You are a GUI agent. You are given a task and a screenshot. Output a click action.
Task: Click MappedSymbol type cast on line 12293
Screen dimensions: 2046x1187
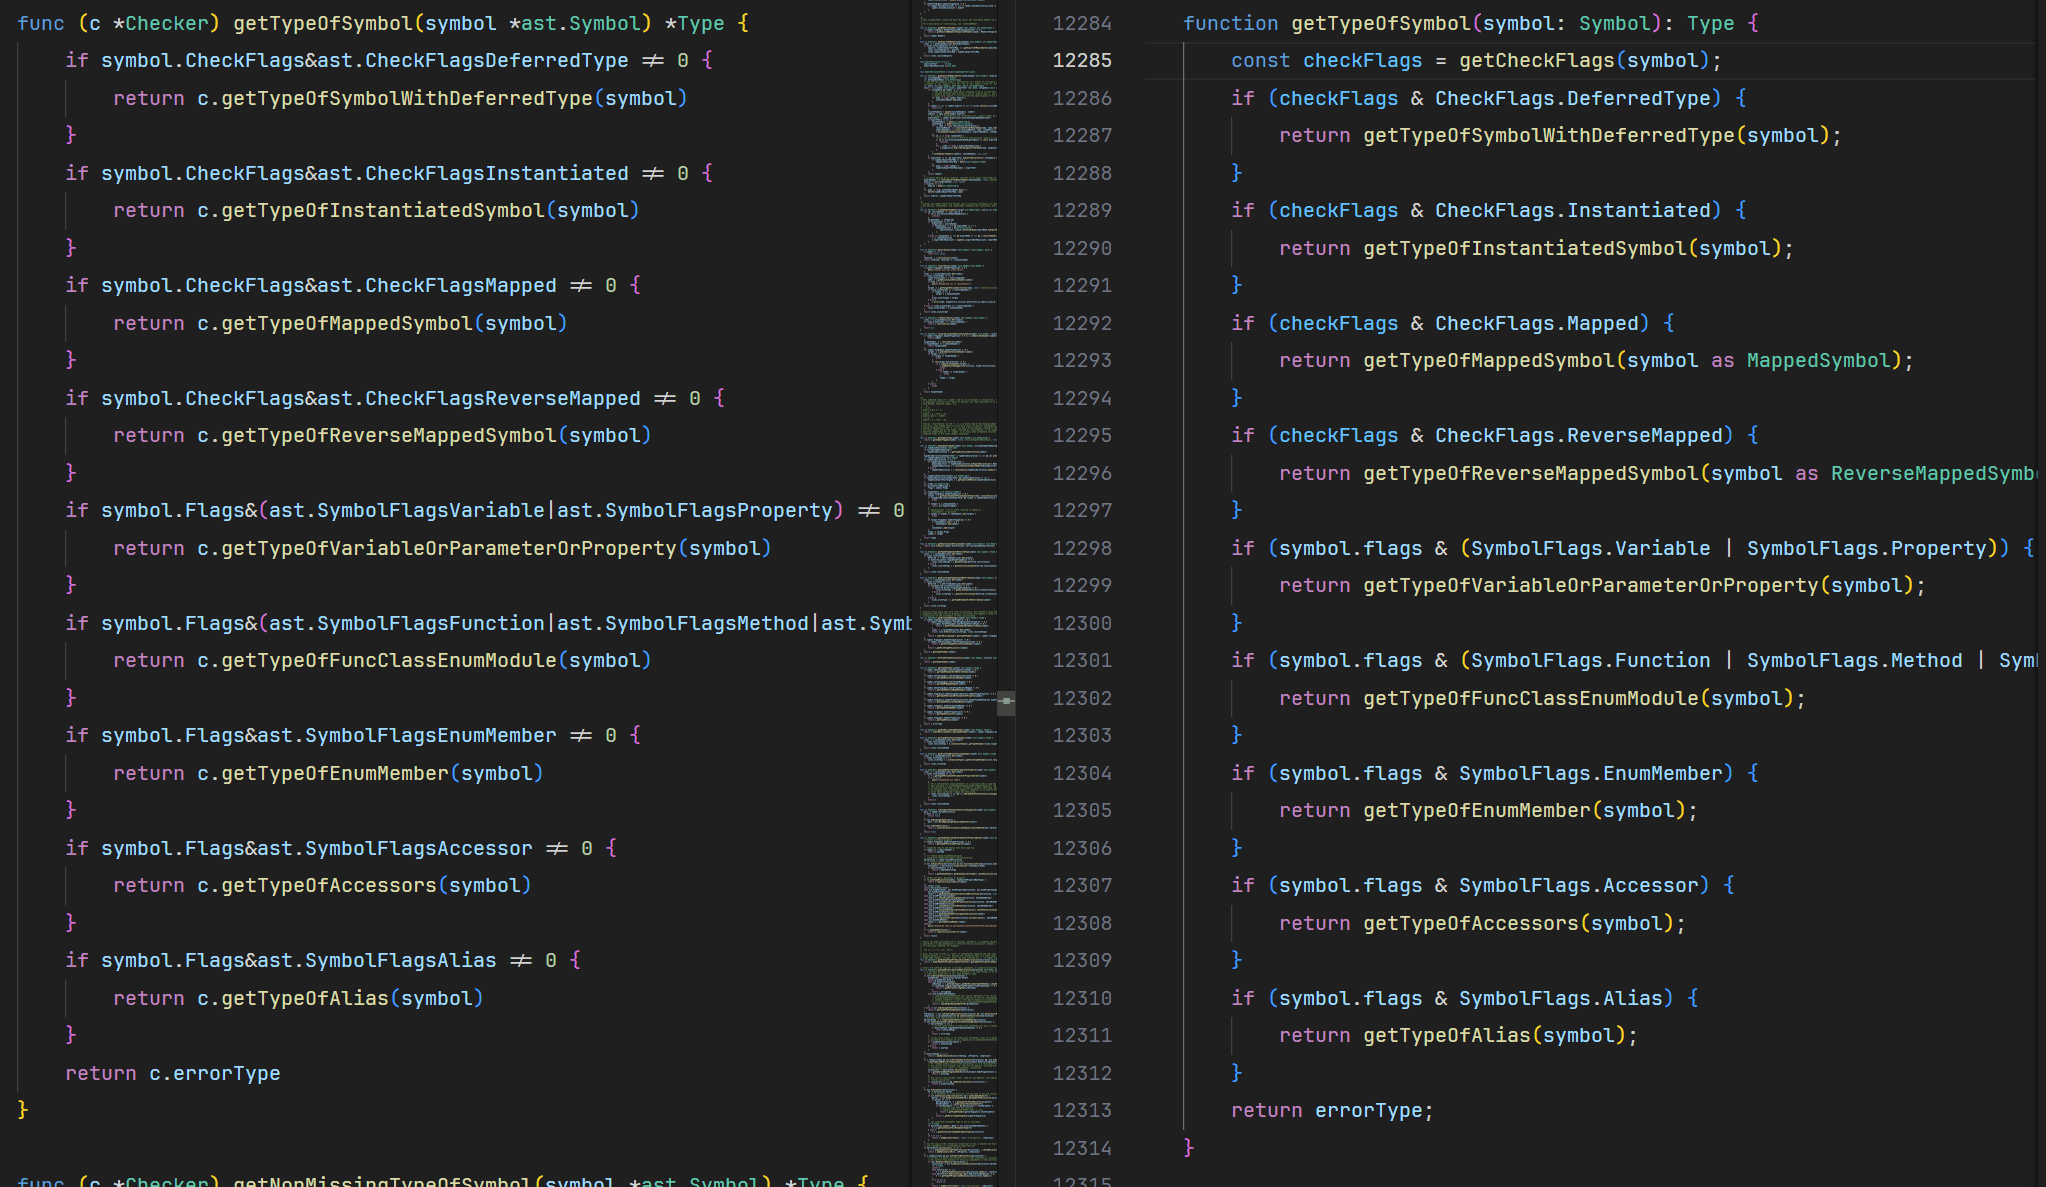click(x=1819, y=360)
